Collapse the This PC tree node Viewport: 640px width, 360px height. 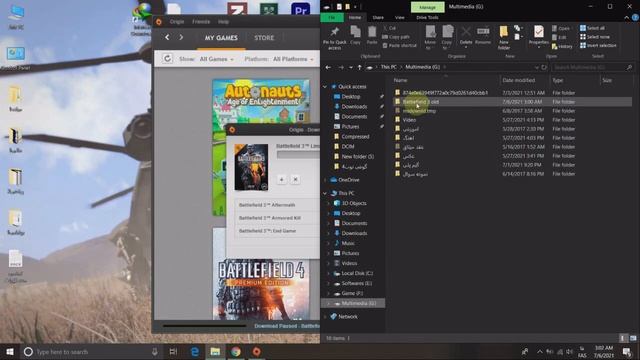(x=325, y=193)
